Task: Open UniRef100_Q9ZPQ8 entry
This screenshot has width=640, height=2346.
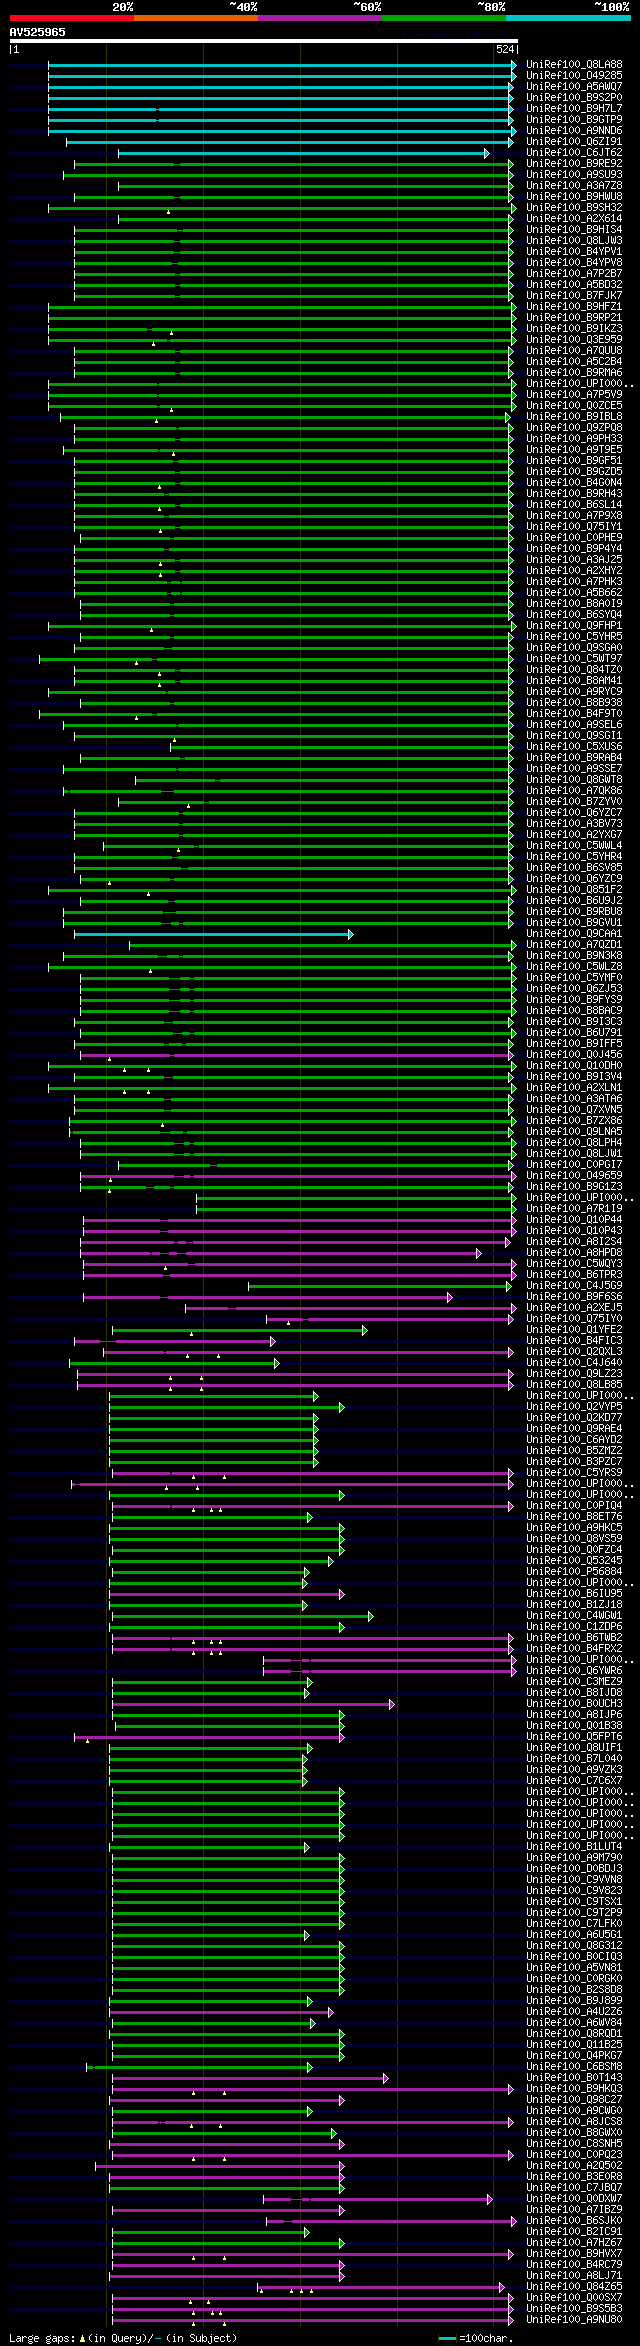Action: (x=574, y=427)
